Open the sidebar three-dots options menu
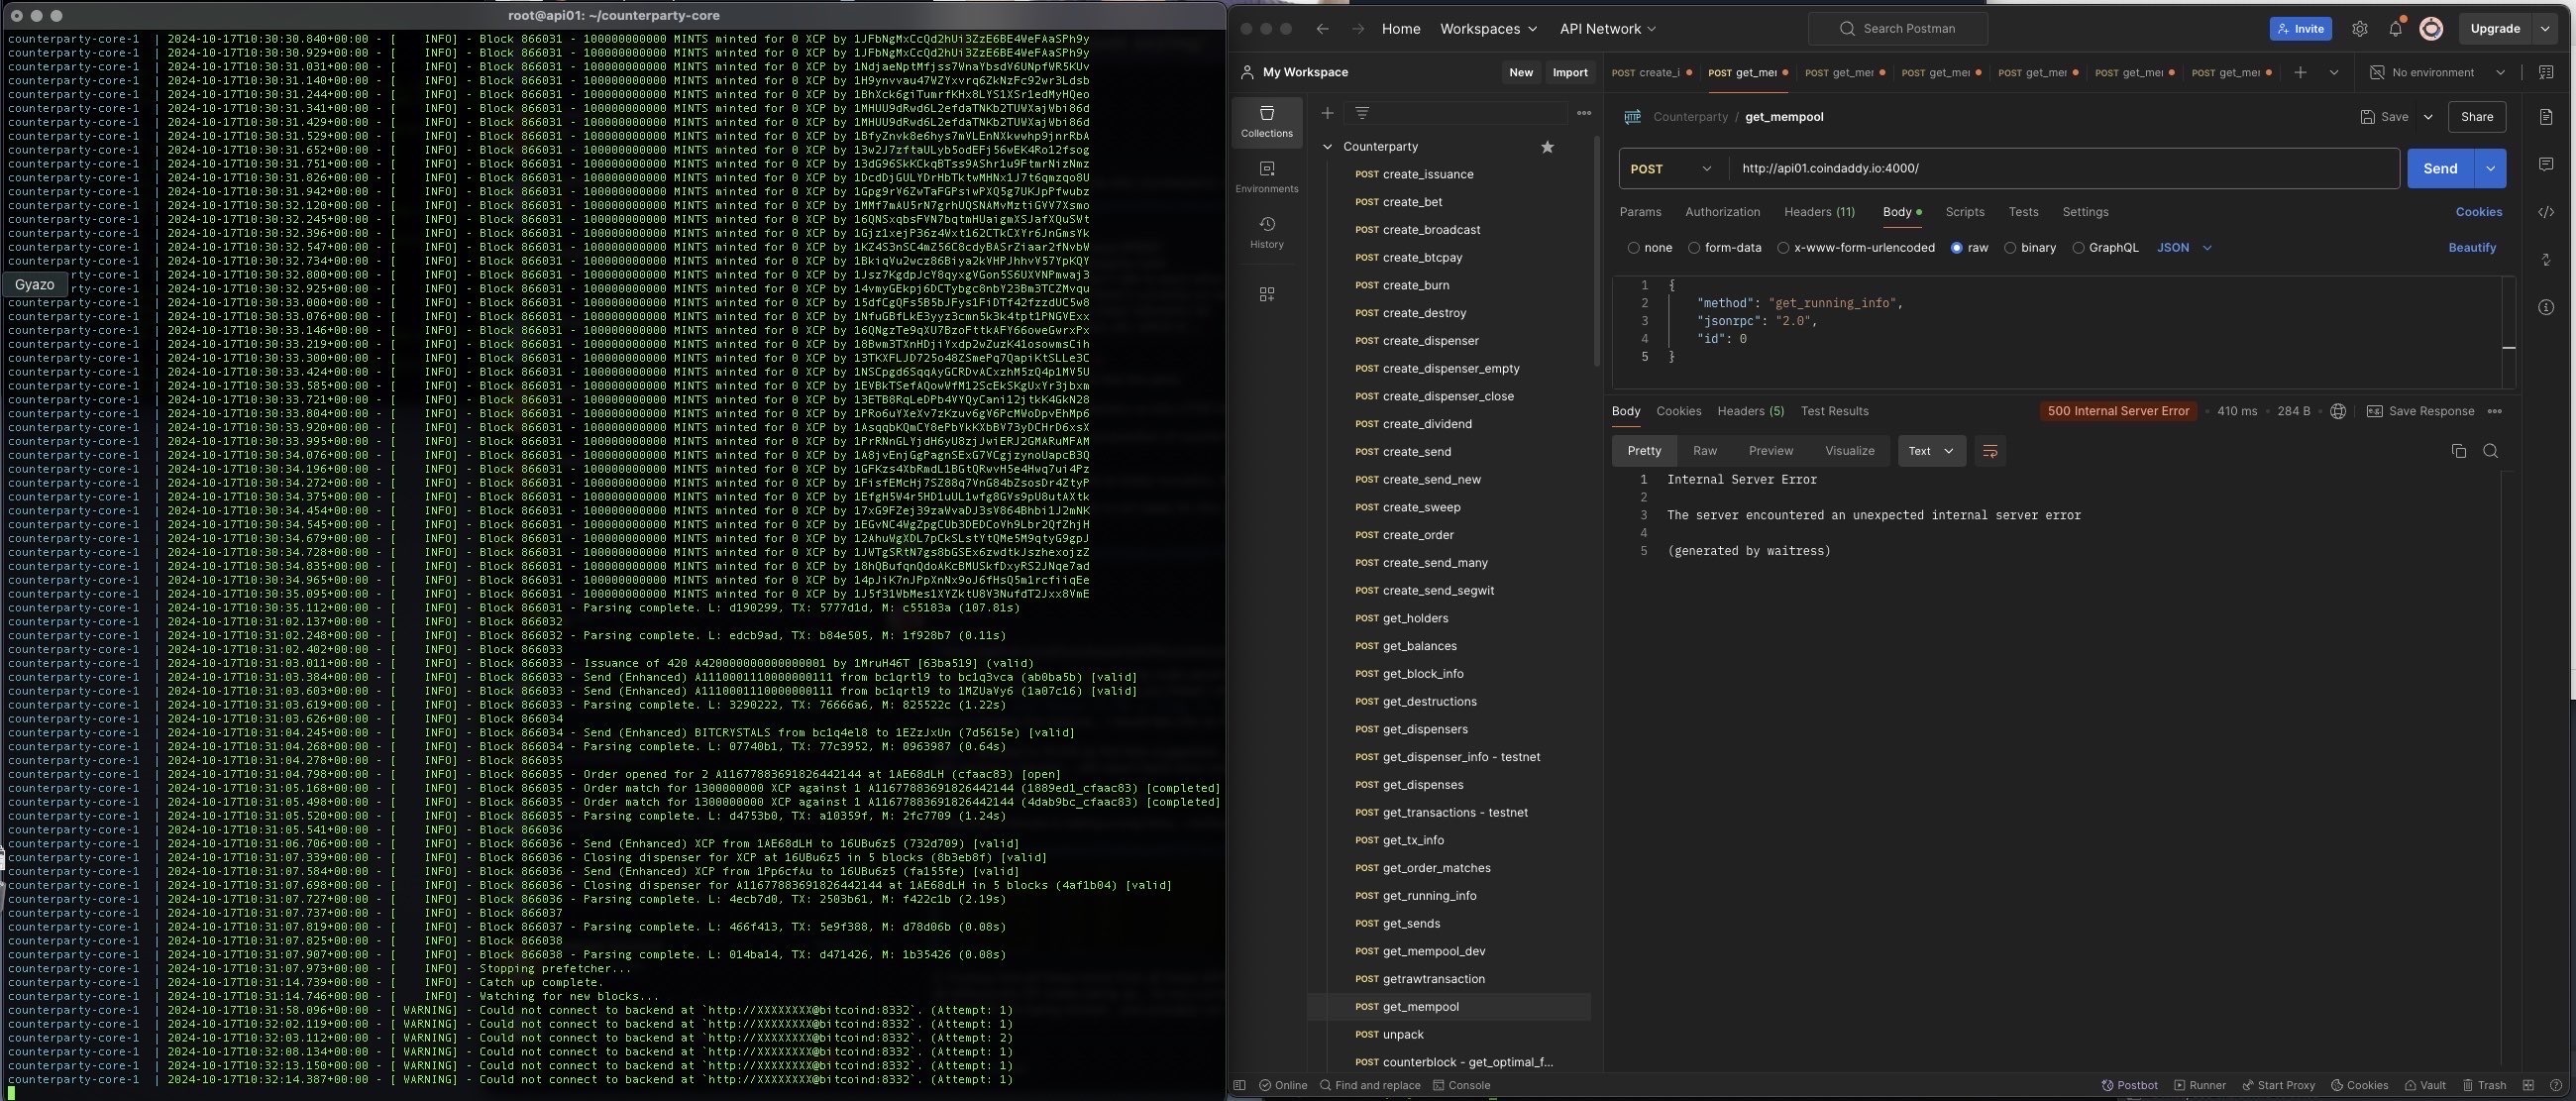The width and height of the screenshot is (2576, 1101). point(1583,113)
